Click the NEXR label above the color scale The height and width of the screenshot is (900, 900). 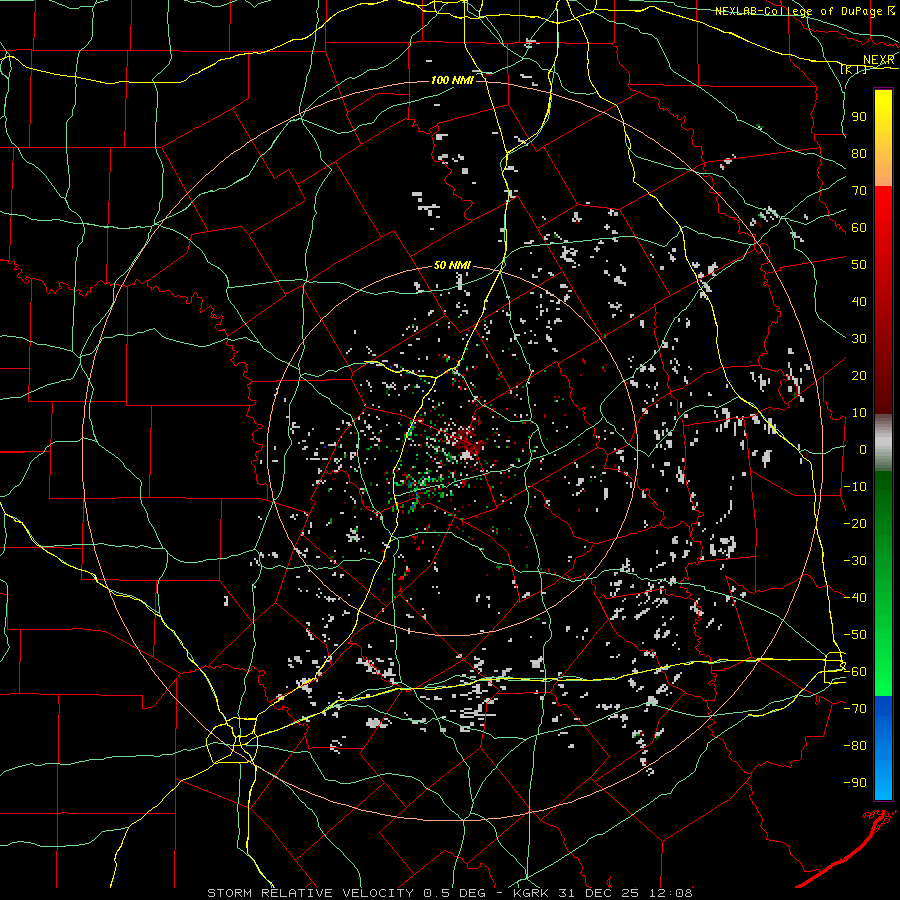(878, 60)
